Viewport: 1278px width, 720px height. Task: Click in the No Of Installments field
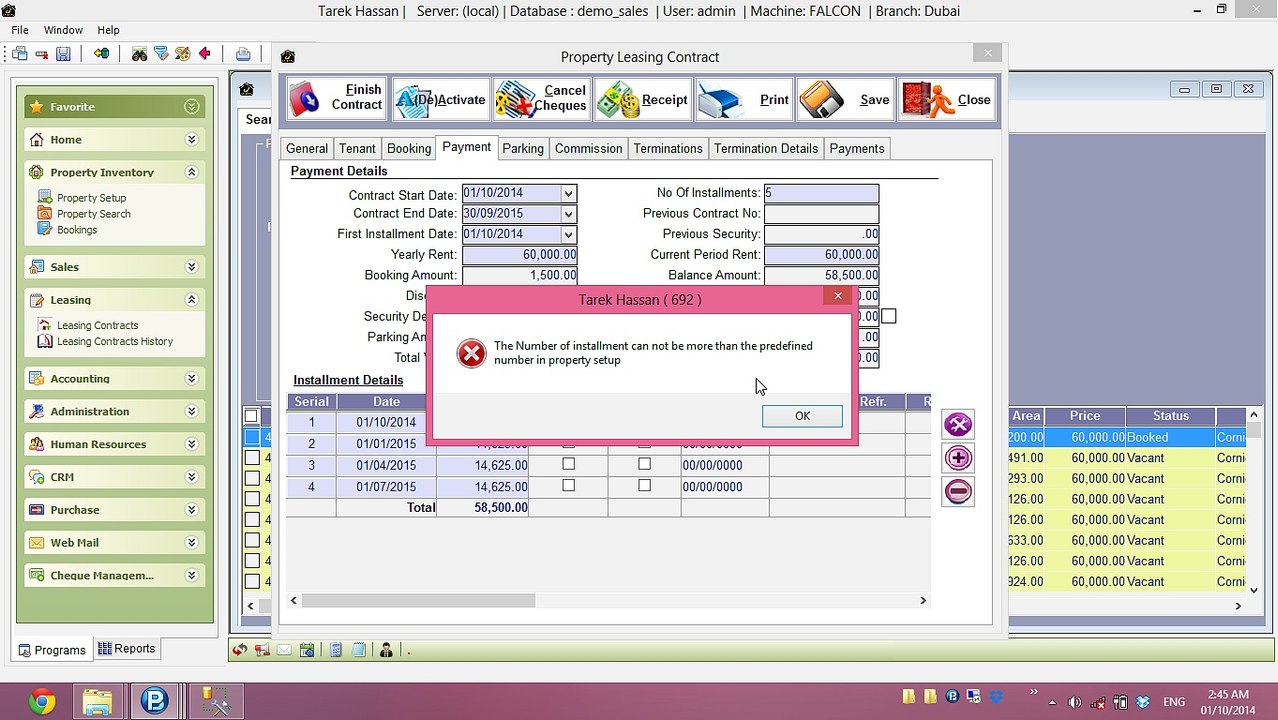click(821, 193)
